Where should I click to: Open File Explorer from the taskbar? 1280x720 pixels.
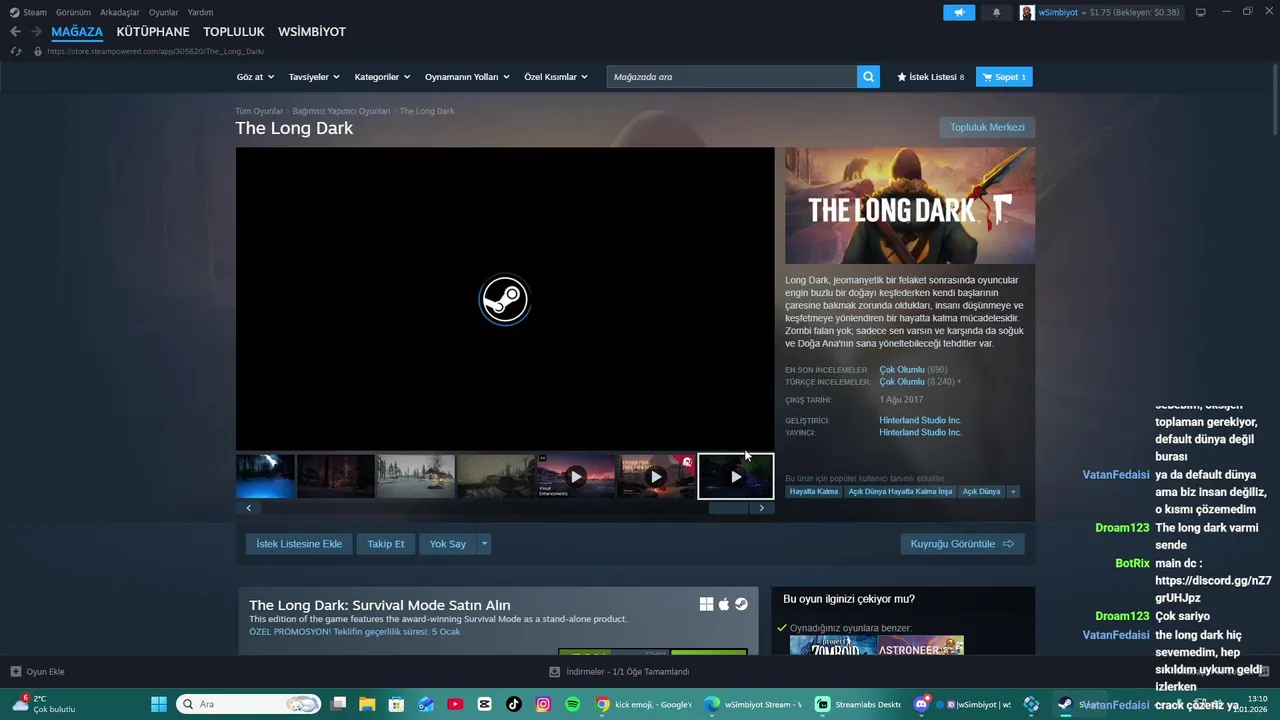tap(367, 704)
